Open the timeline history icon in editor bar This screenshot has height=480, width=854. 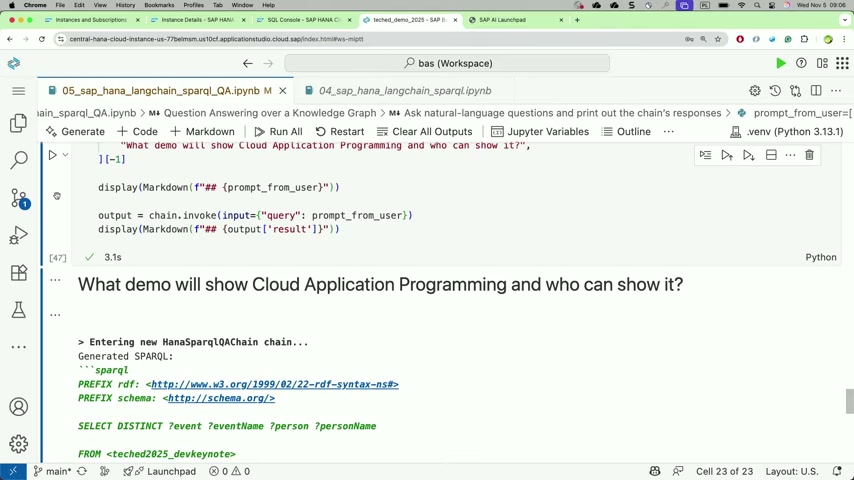[x=775, y=91]
